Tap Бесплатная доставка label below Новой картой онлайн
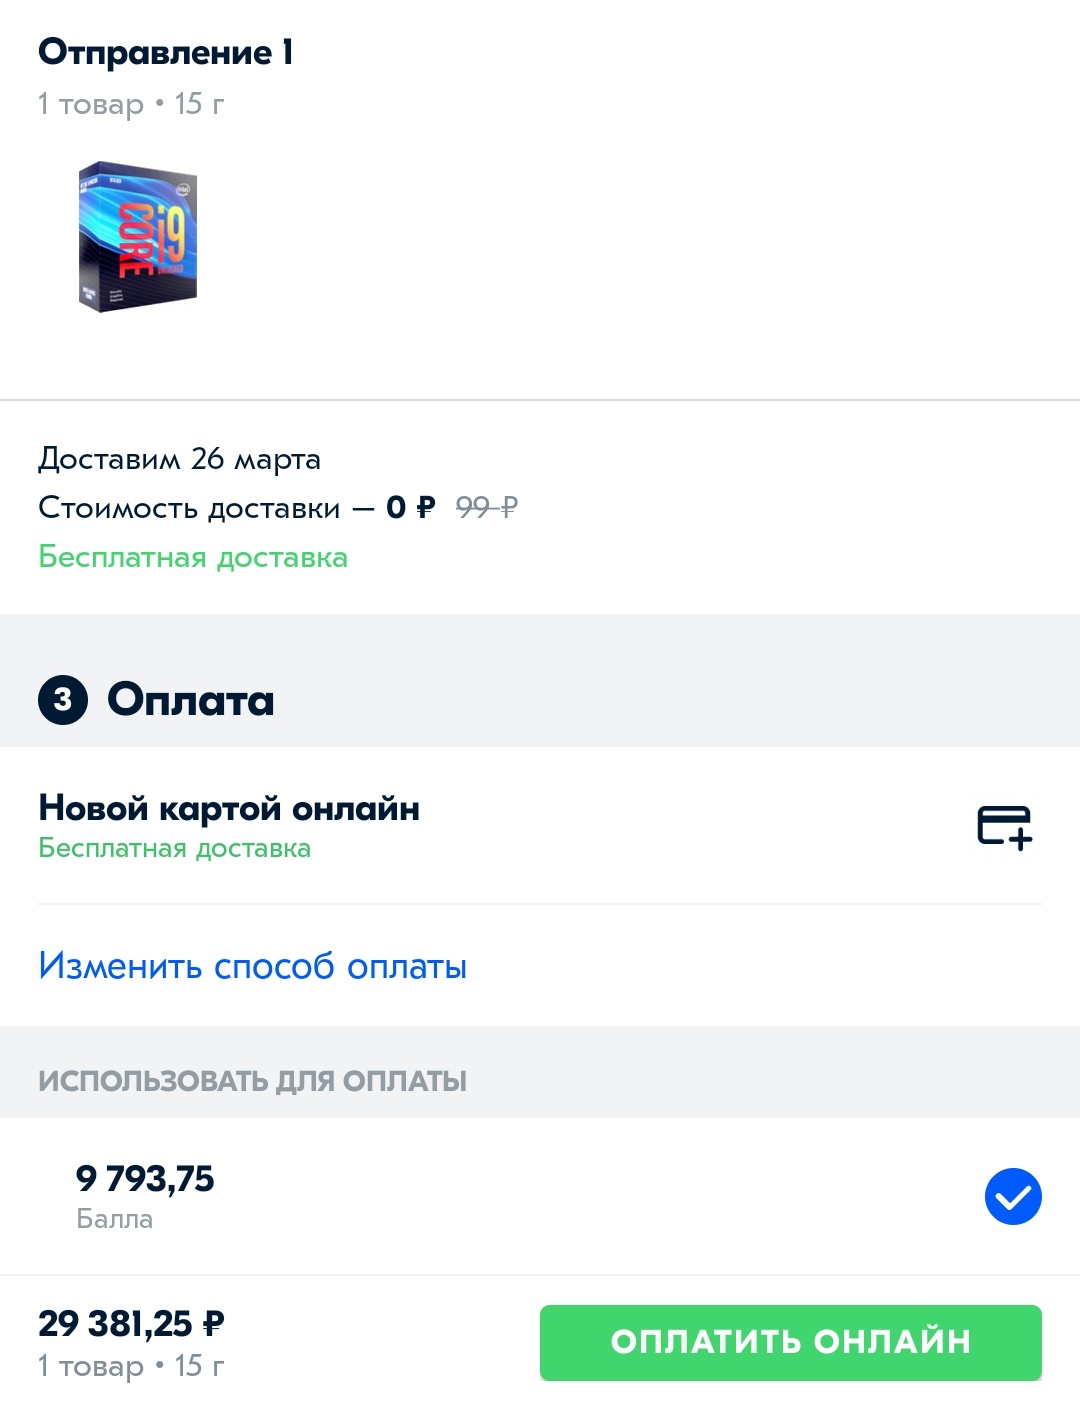This screenshot has height=1401, width=1080. coord(175,849)
